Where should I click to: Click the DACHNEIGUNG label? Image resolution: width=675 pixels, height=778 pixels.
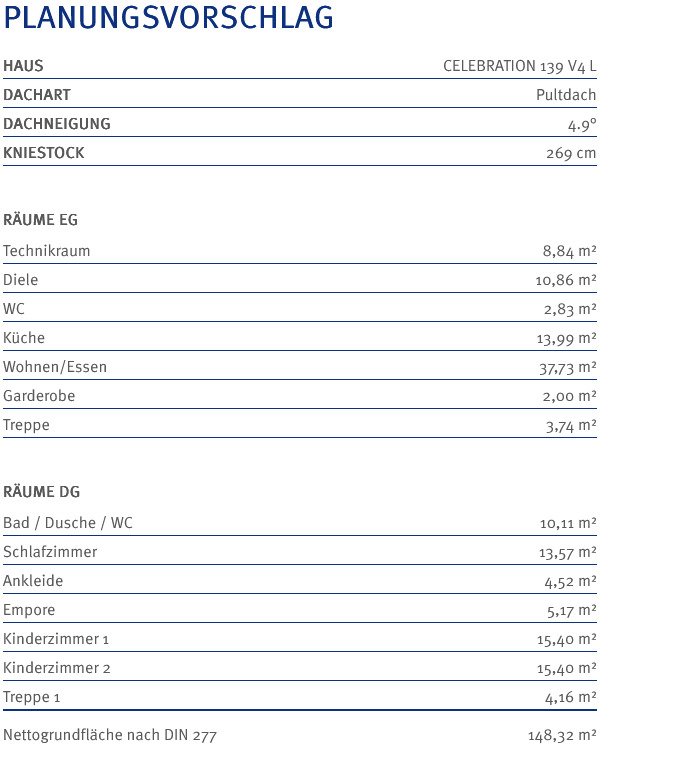tap(57, 124)
